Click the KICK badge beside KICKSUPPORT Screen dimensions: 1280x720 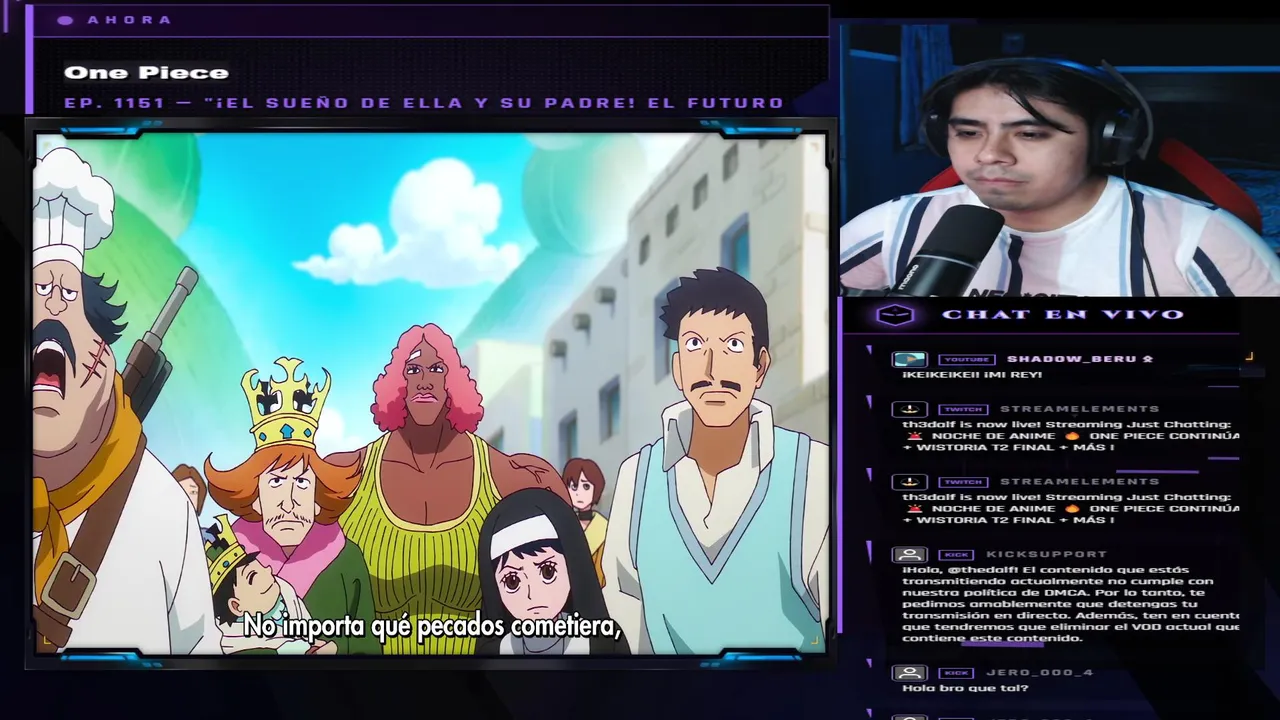tap(956, 555)
